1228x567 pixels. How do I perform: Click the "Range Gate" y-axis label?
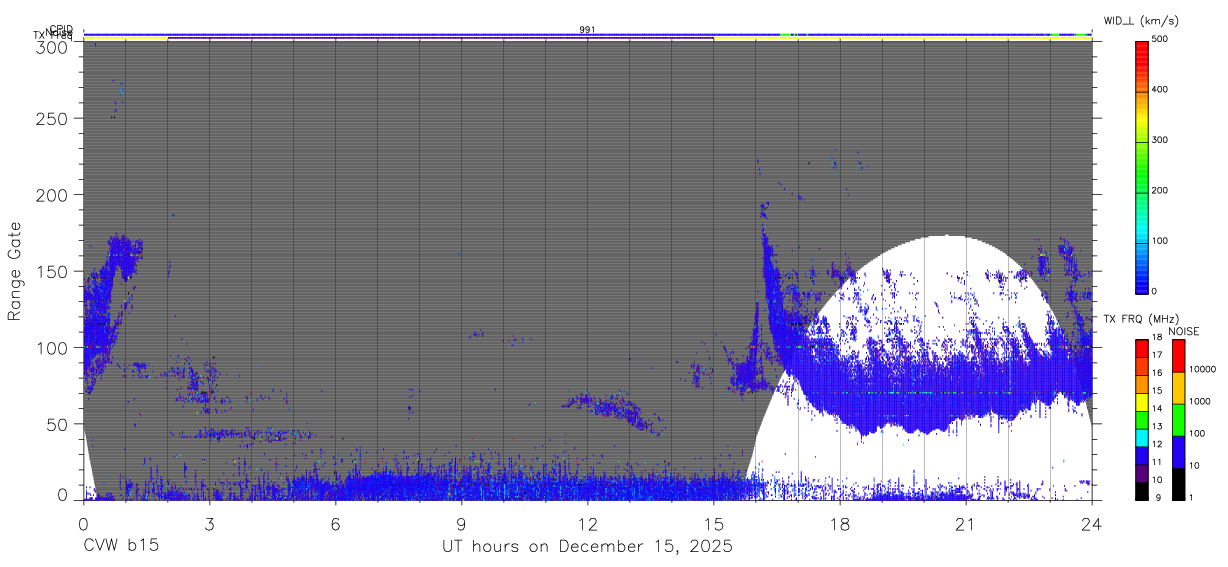click(x=15, y=271)
